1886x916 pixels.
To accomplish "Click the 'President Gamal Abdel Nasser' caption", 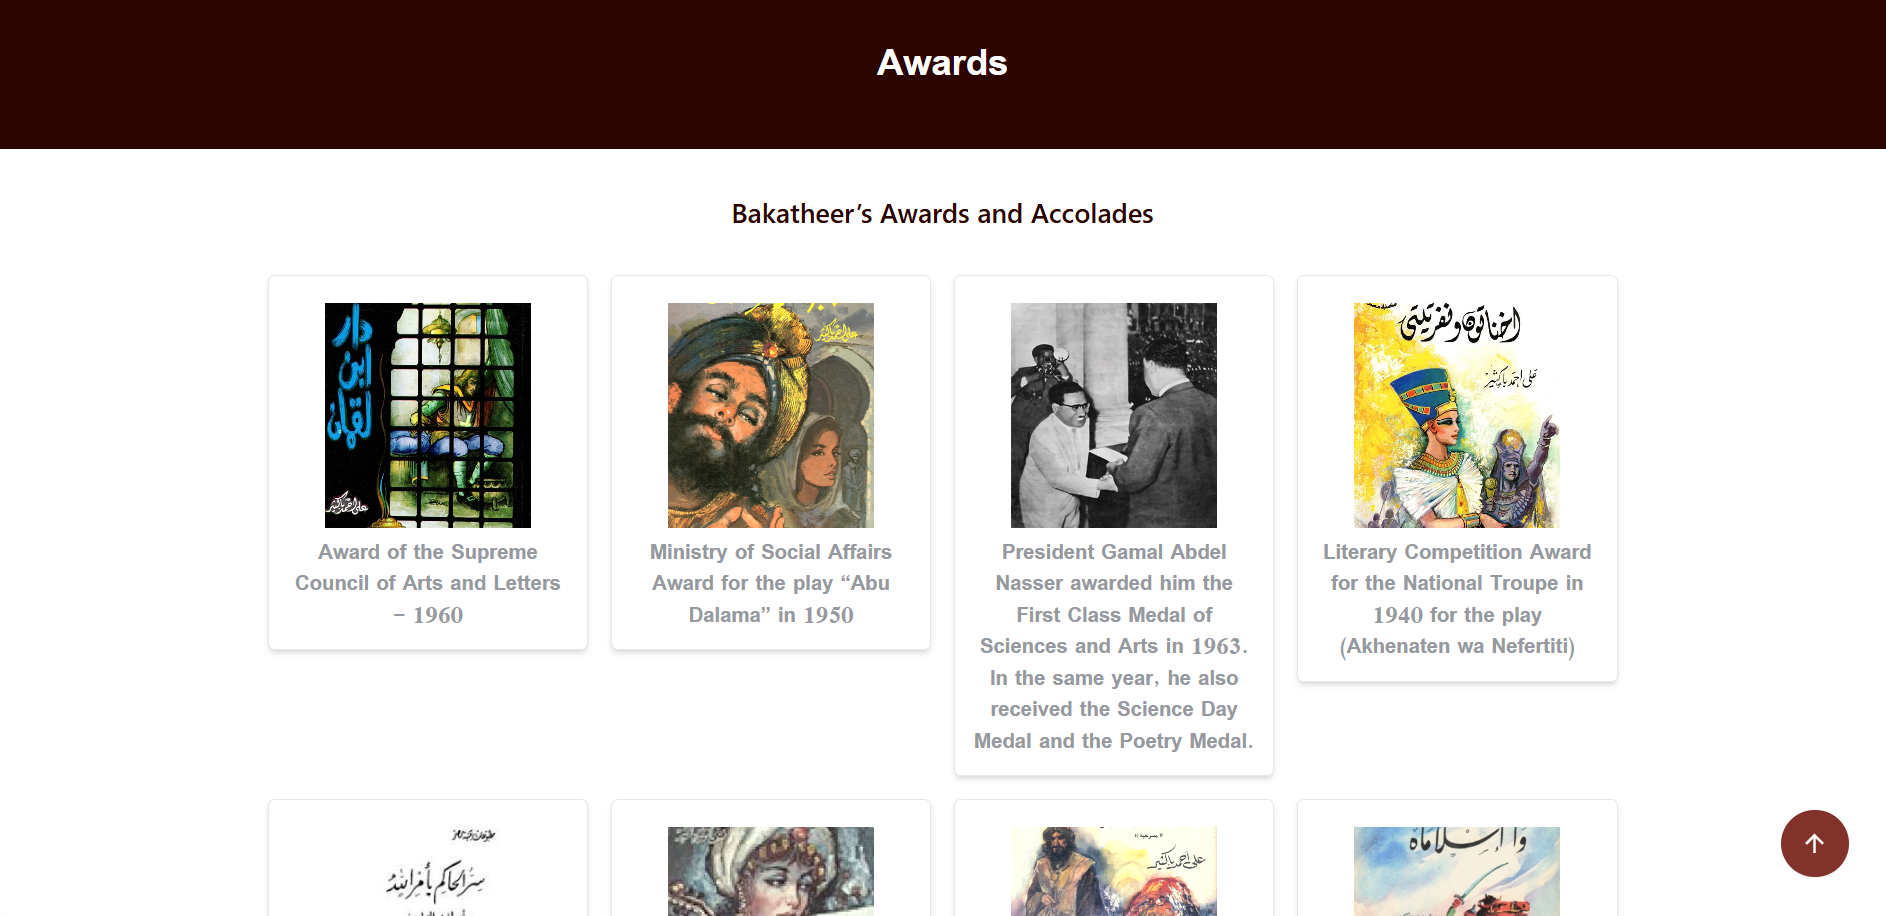I will (x=1114, y=646).
